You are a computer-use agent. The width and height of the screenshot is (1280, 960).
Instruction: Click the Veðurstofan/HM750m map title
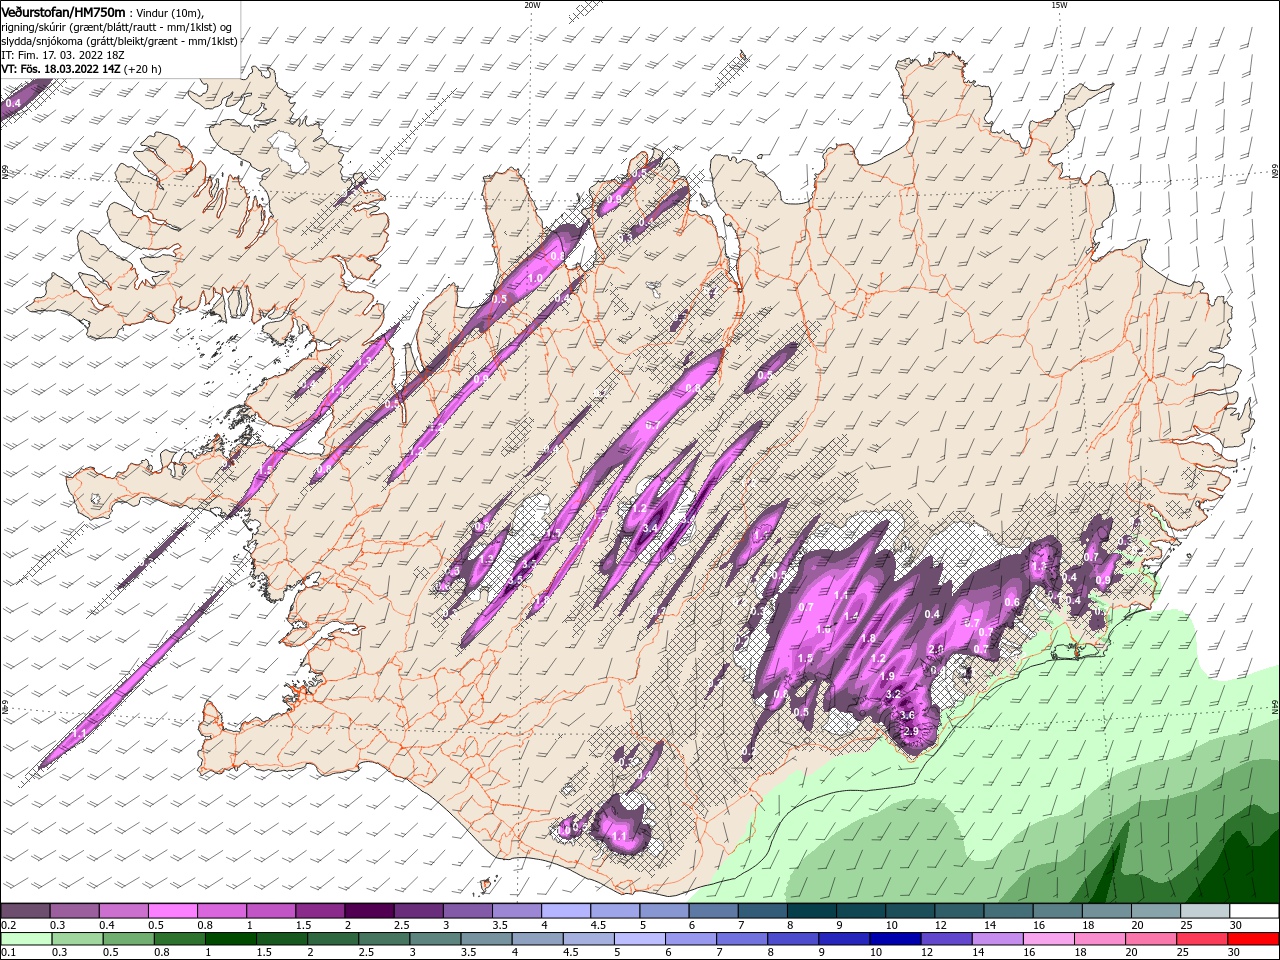pyautogui.click(x=63, y=12)
